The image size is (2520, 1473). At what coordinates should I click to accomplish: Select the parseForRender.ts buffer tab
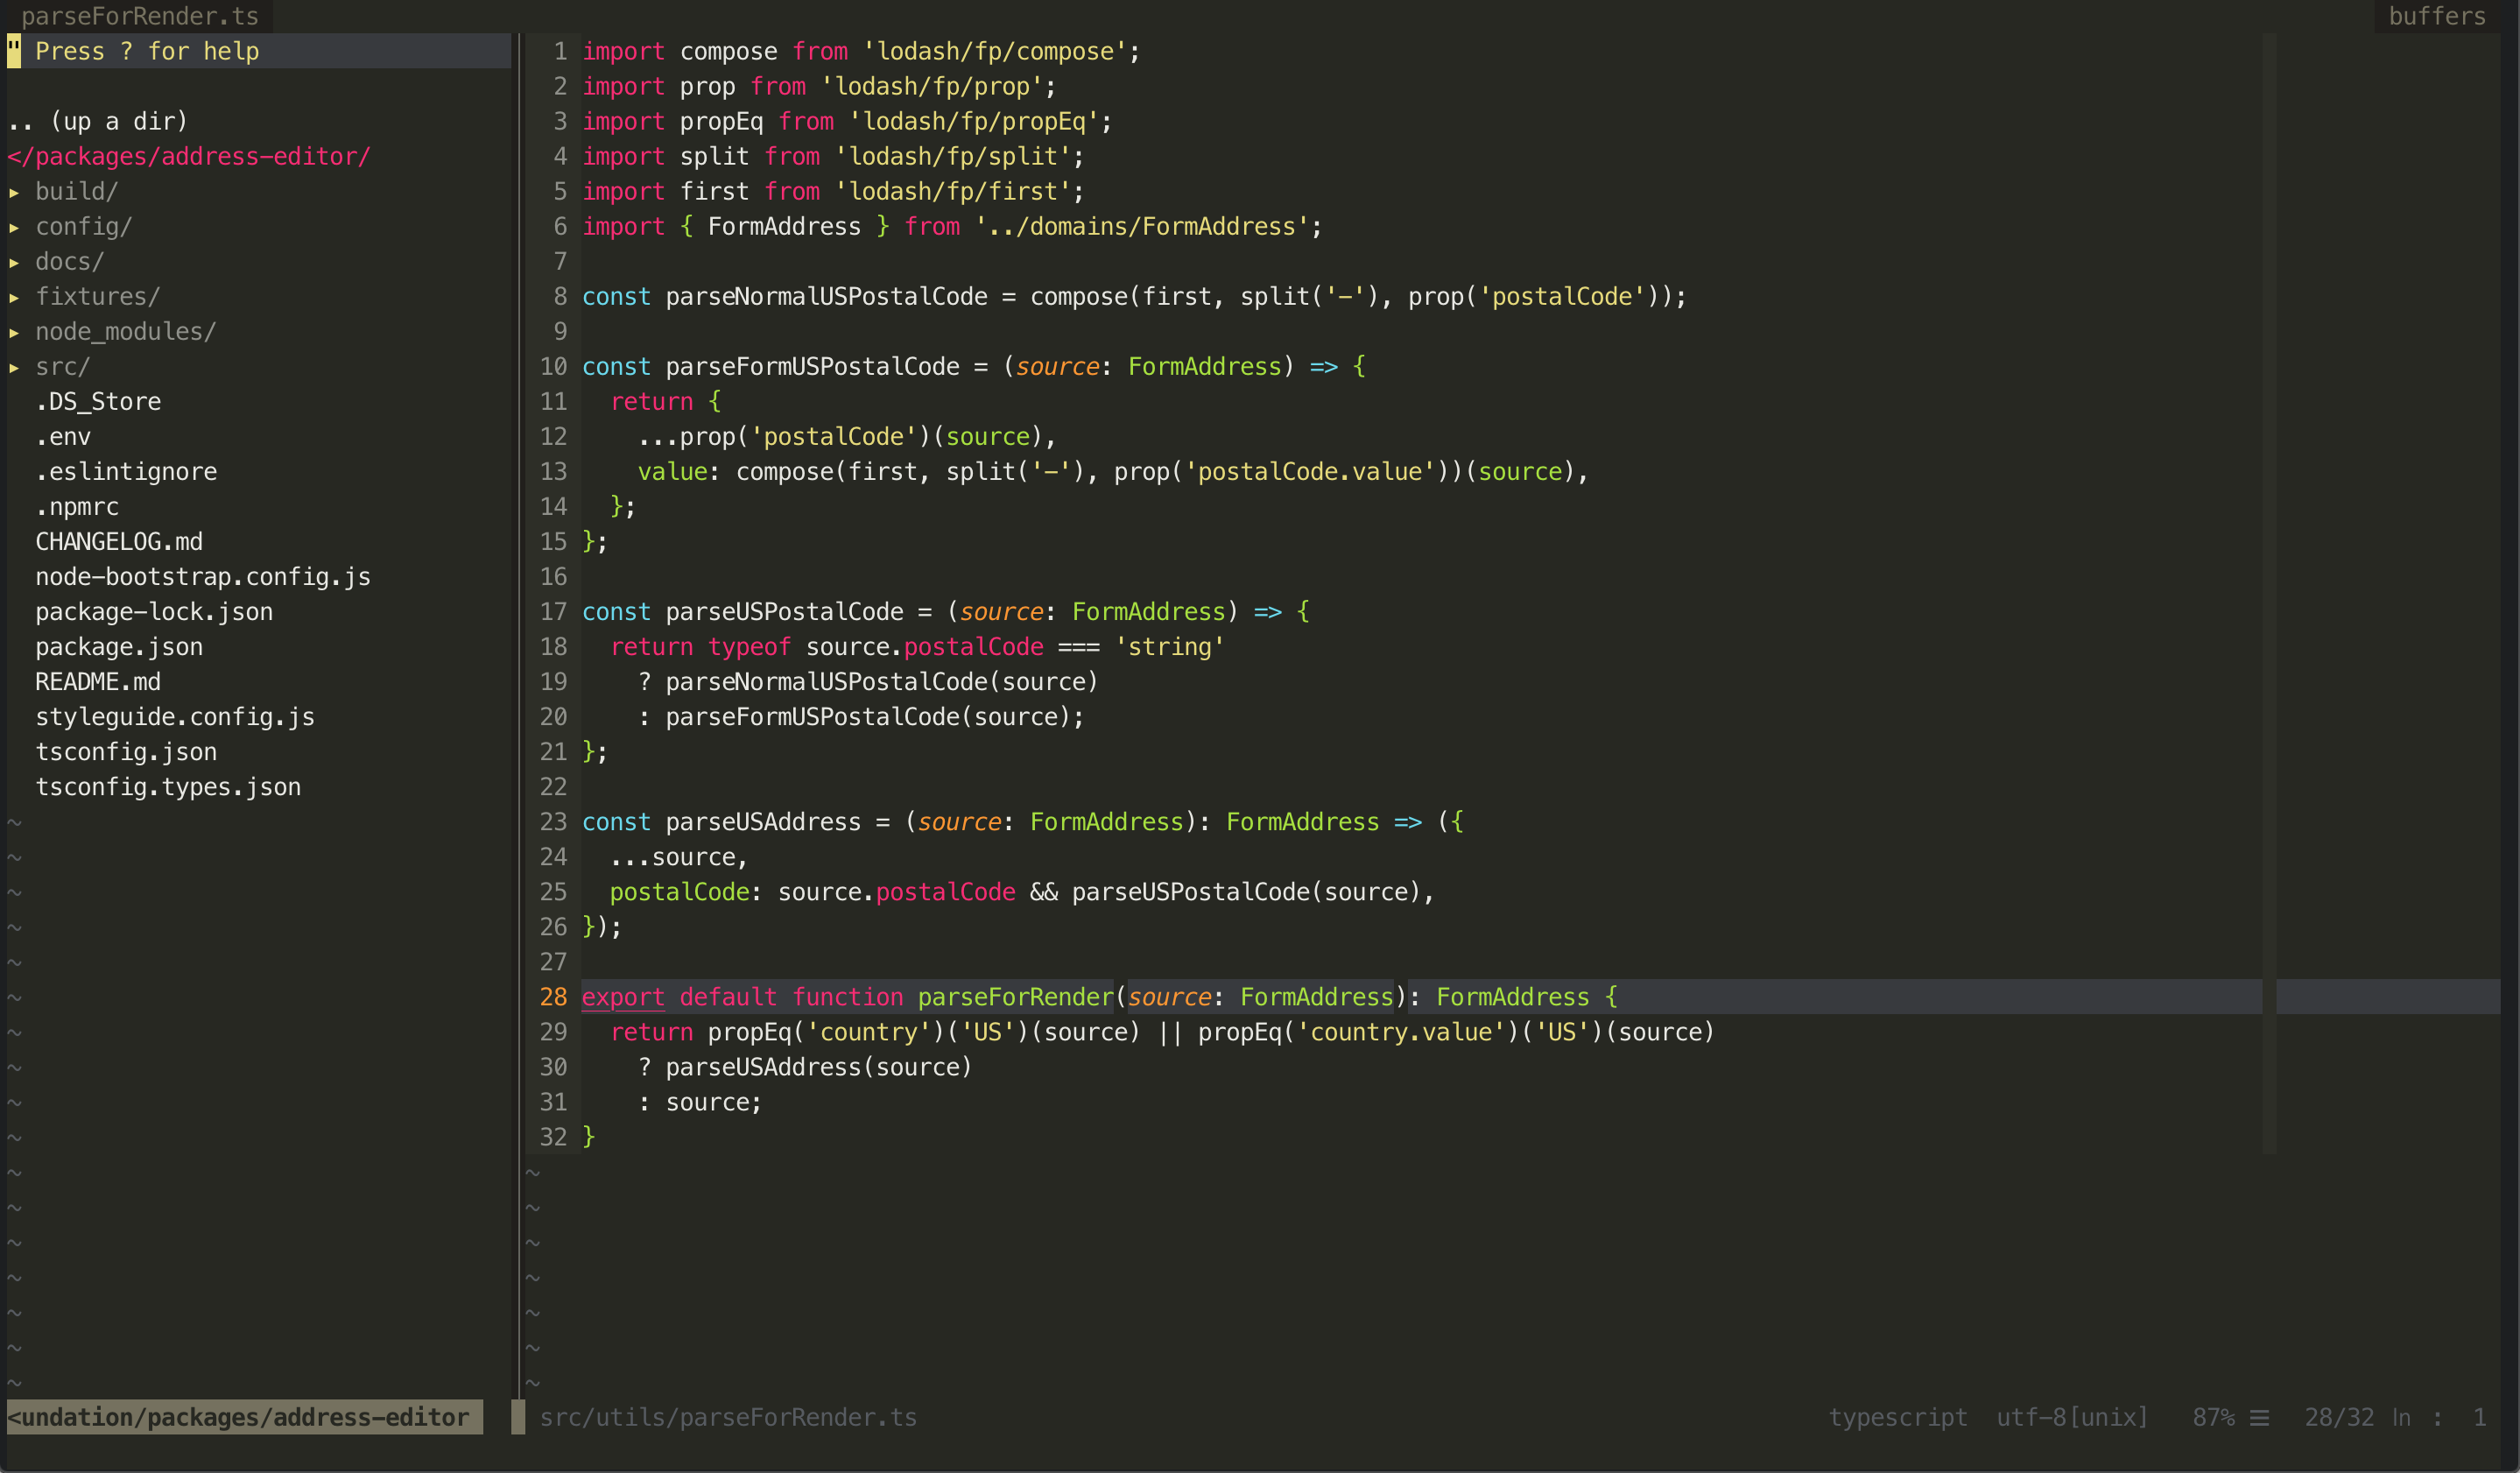pyautogui.click(x=139, y=16)
